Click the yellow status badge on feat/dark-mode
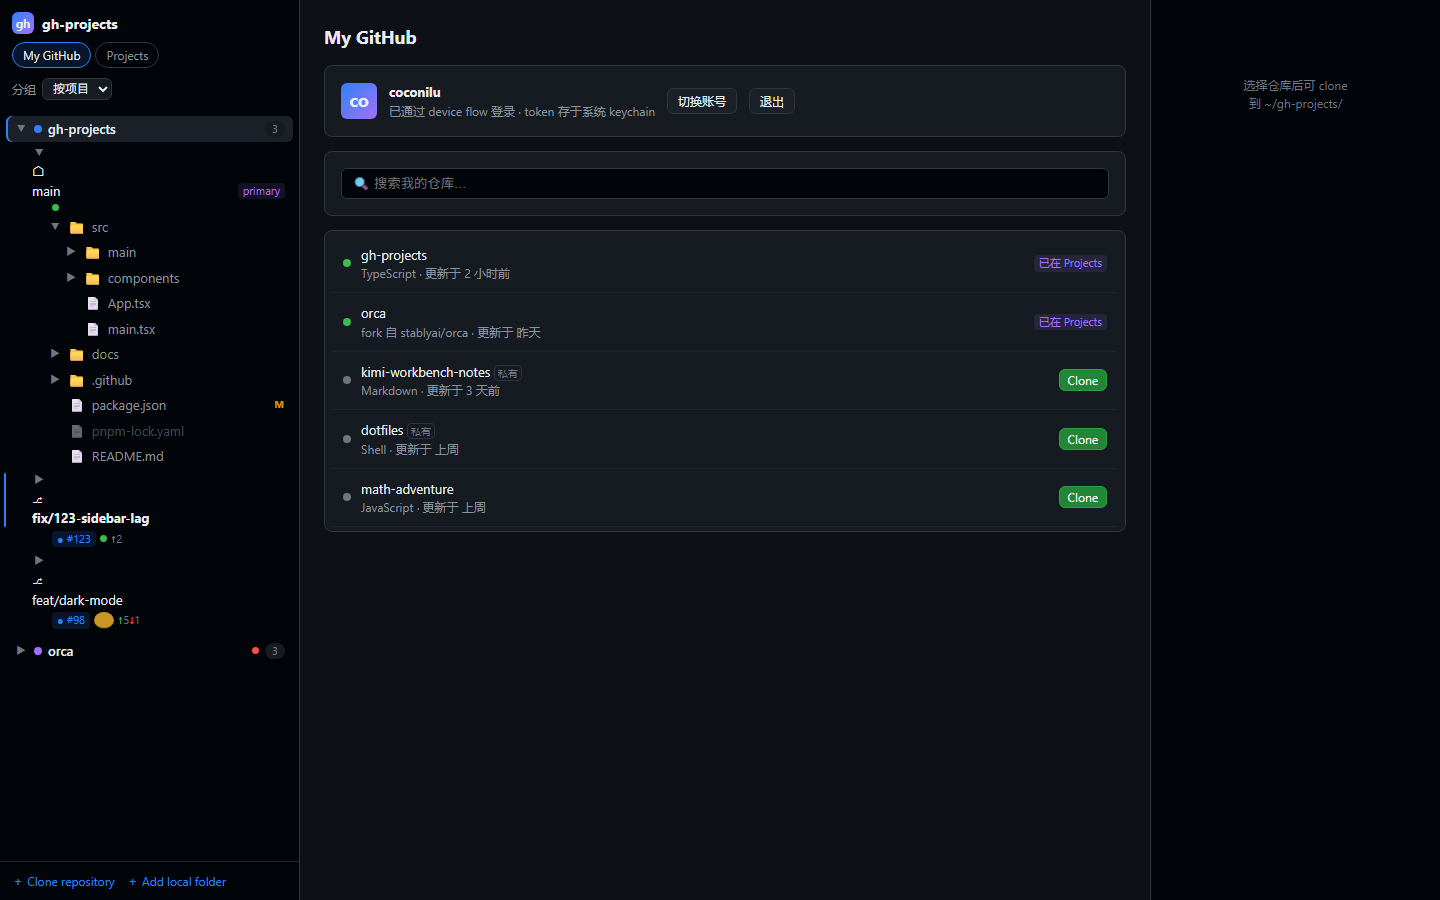 104,620
